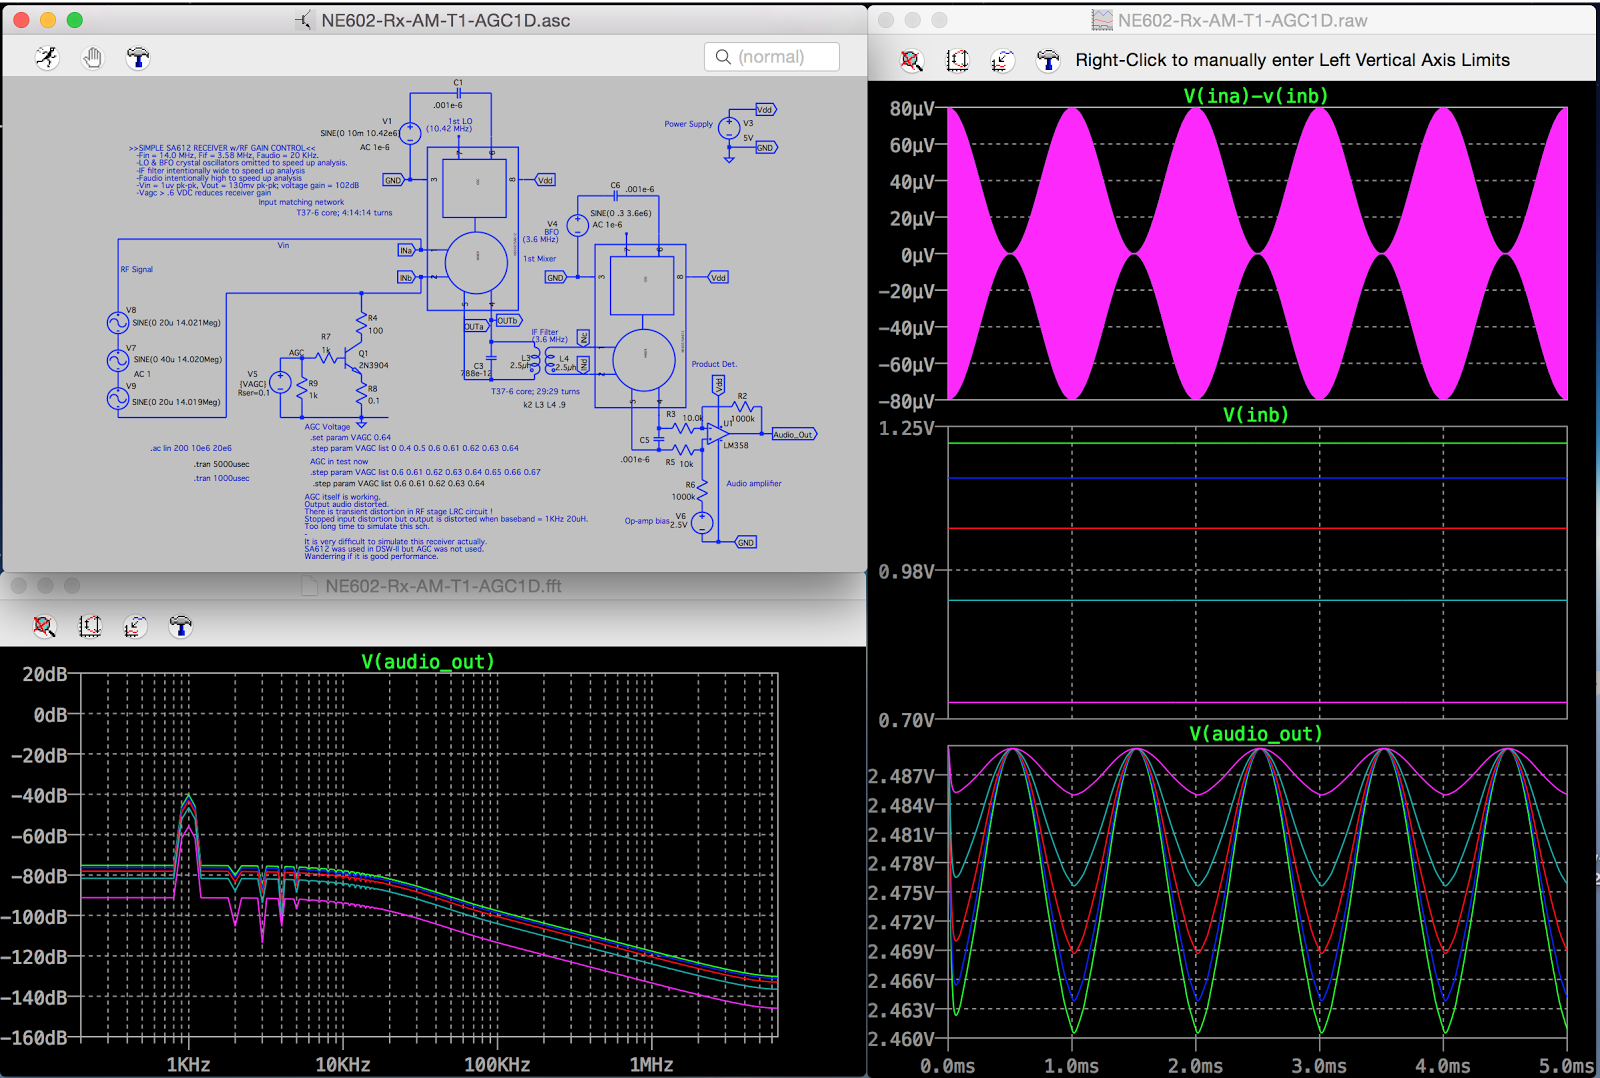Click zoom-to-fit magnifier icon in the FFT window
The image size is (1600, 1078).
(x=44, y=627)
